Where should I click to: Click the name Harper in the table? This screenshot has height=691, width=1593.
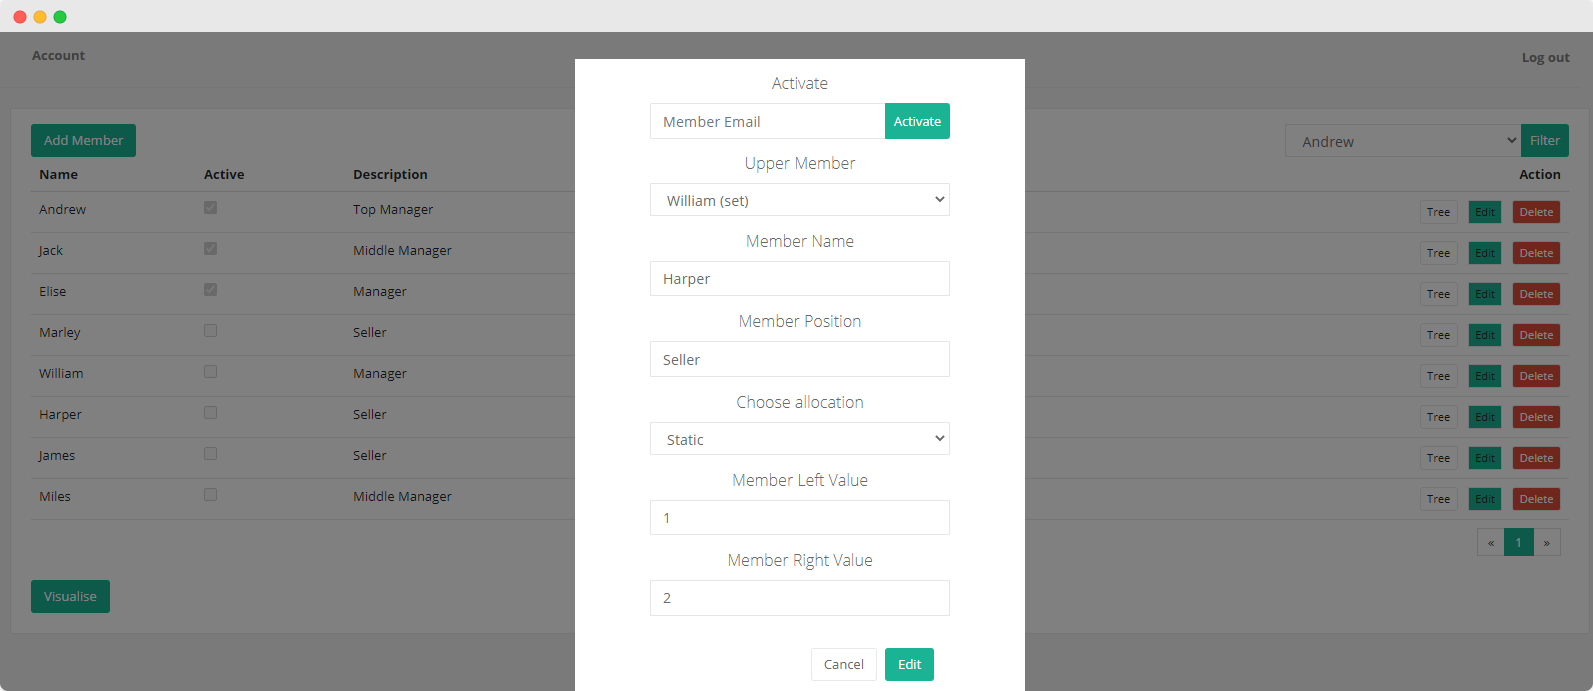click(60, 414)
